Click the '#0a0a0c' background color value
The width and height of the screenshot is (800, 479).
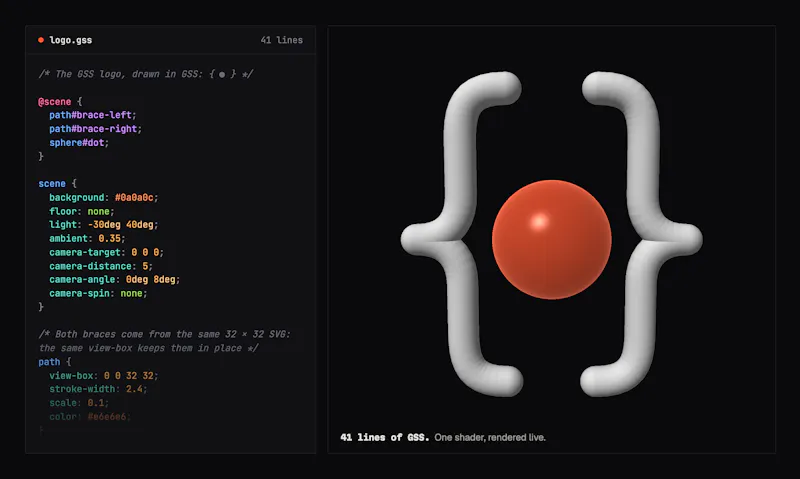[134, 197]
